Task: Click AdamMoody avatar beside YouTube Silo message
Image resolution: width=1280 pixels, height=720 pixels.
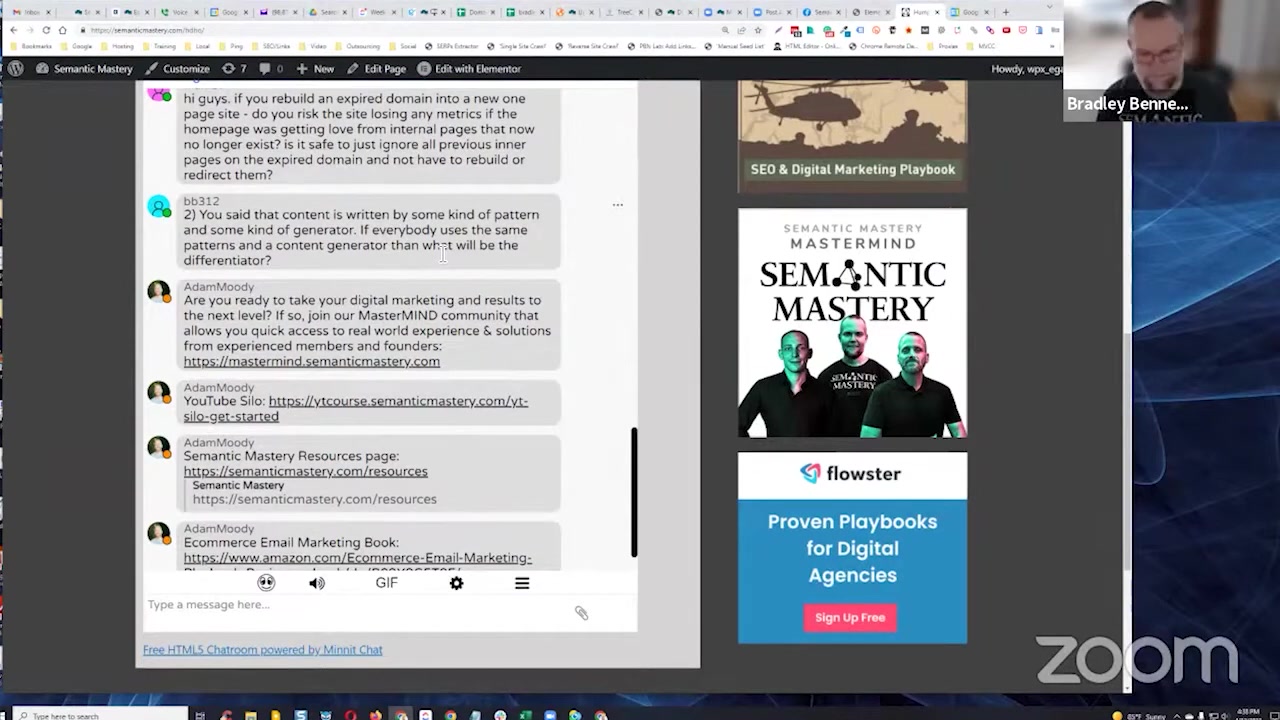Action: [x=159, y=393]
